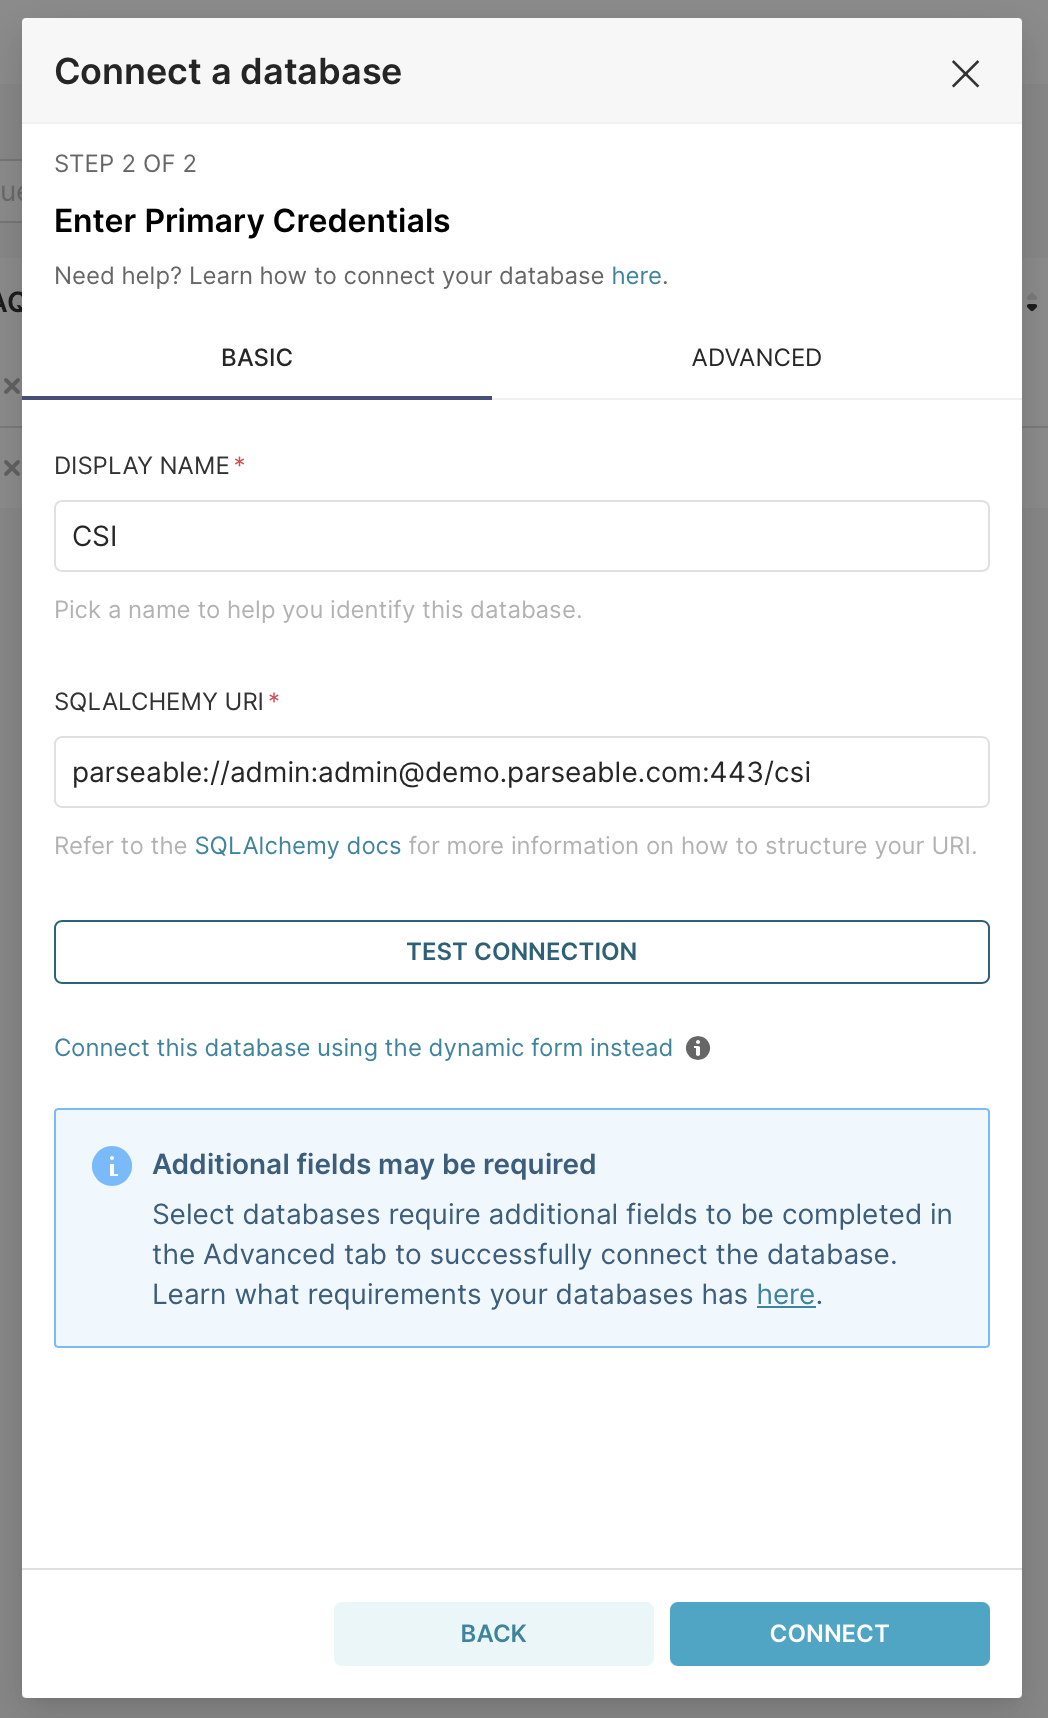Image resolution: width=1048 pixels, height=1718 pixels.
Task: Switch to the Advanced tab
Action: pos(756,357)
